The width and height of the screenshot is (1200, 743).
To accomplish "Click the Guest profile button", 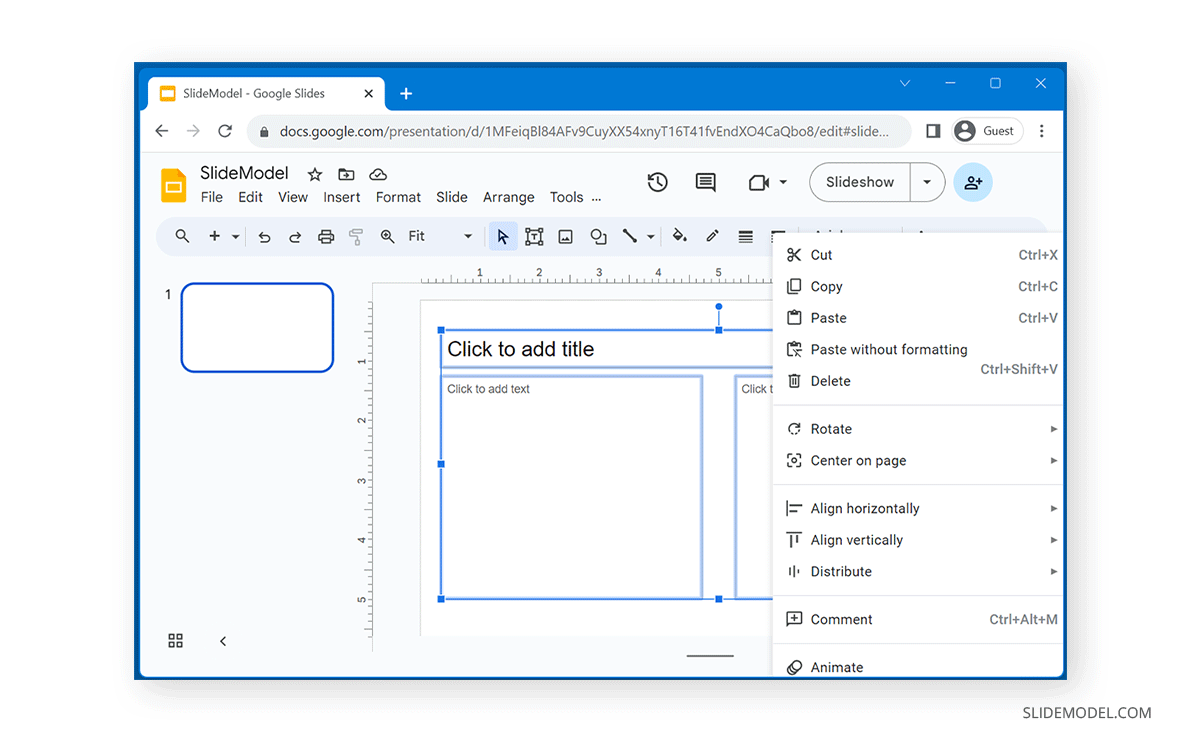I will [x=986, y=130].
